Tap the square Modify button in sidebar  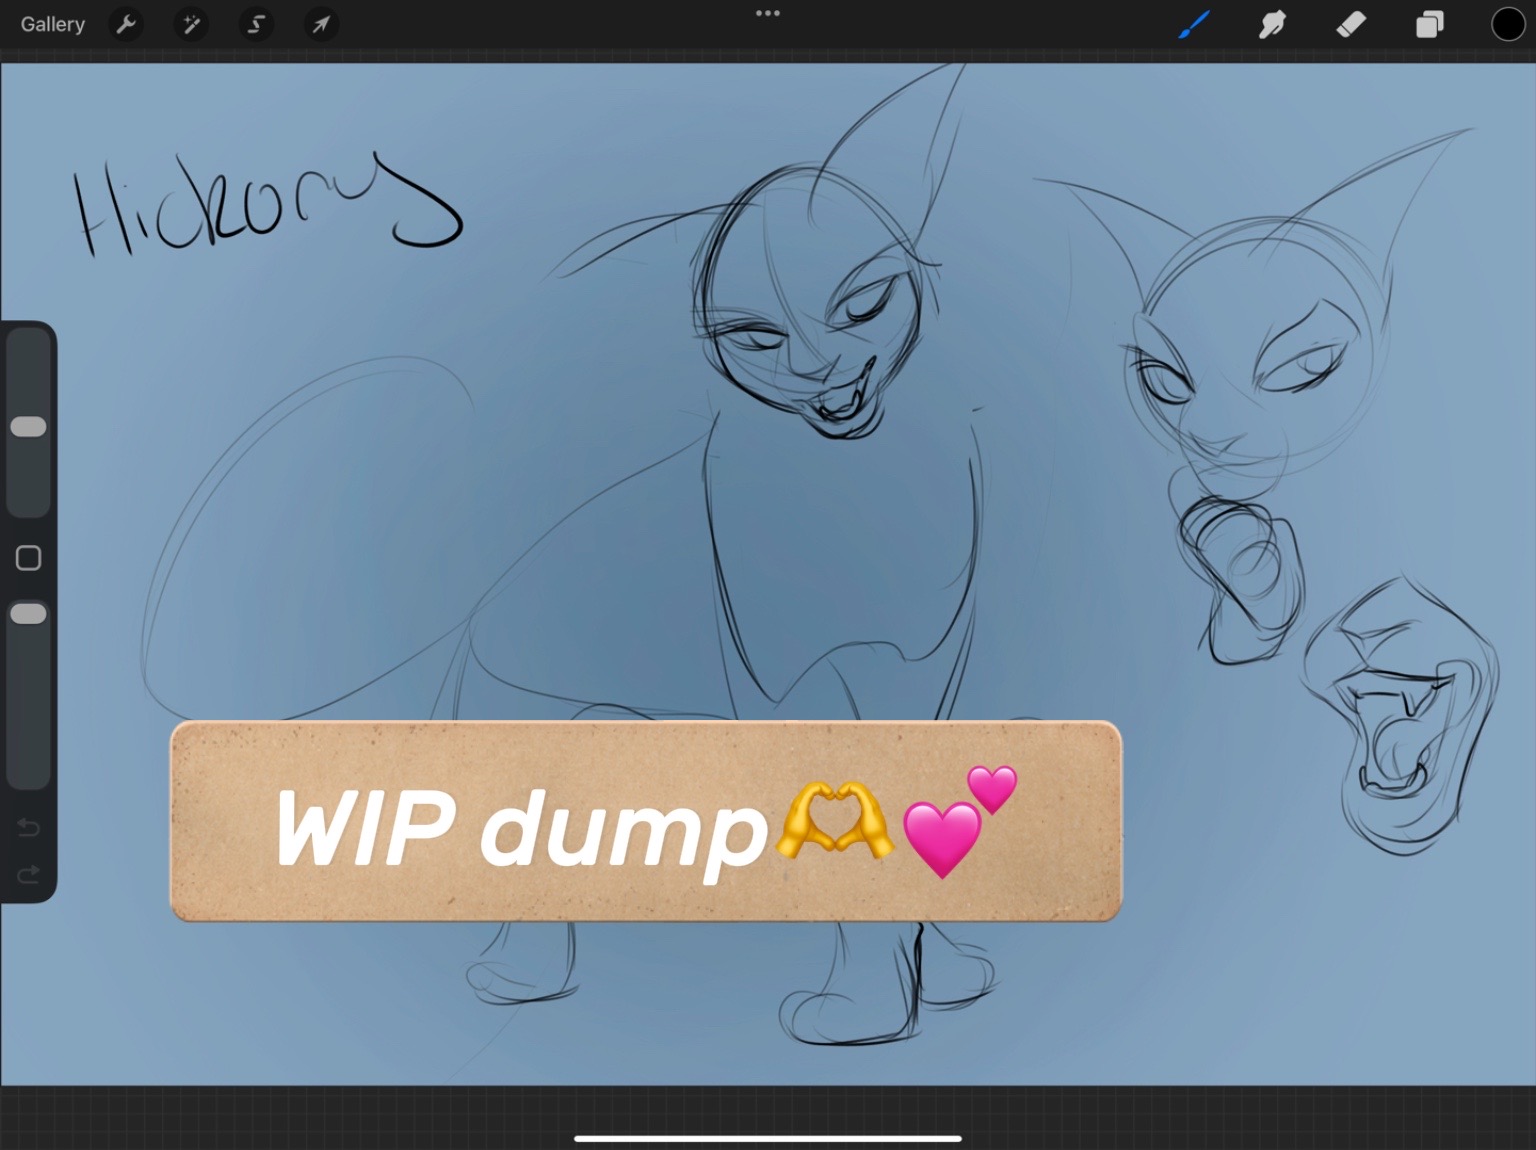point(28,558)
